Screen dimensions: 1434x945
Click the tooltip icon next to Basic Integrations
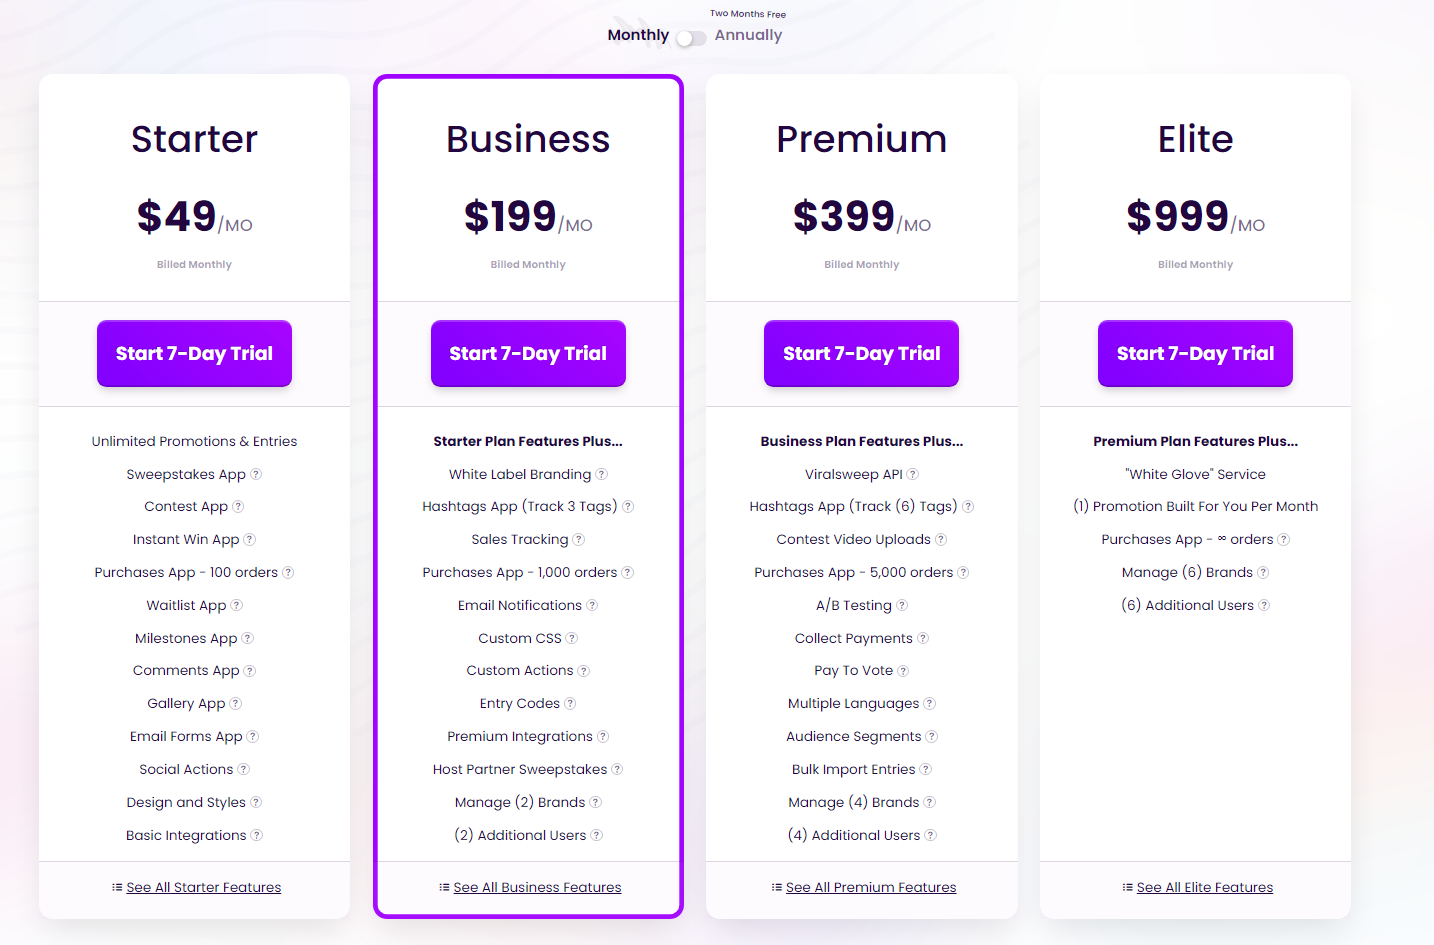tap(257, 835)
